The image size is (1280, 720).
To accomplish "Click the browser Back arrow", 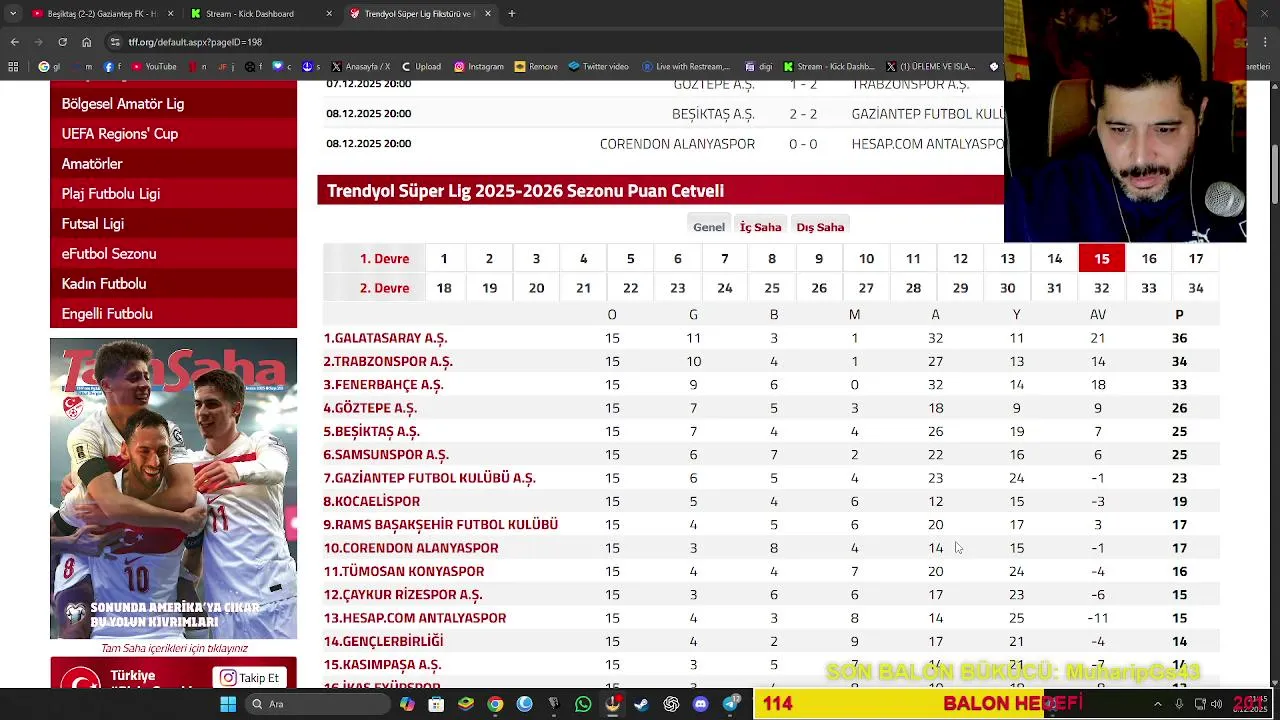I will (14, 42).
